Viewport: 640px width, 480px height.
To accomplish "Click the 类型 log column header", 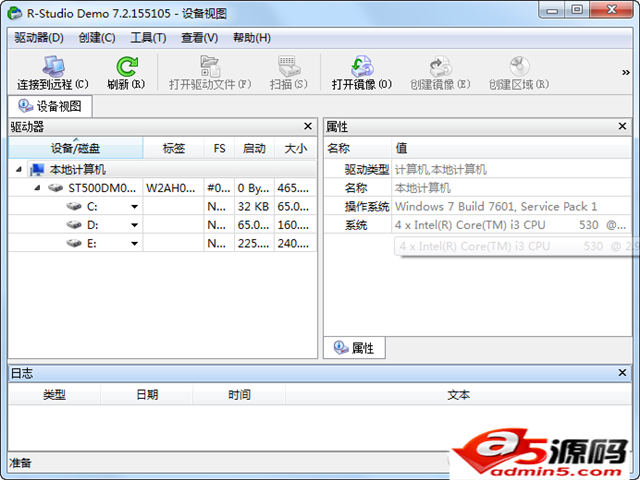I will [54, 395].
